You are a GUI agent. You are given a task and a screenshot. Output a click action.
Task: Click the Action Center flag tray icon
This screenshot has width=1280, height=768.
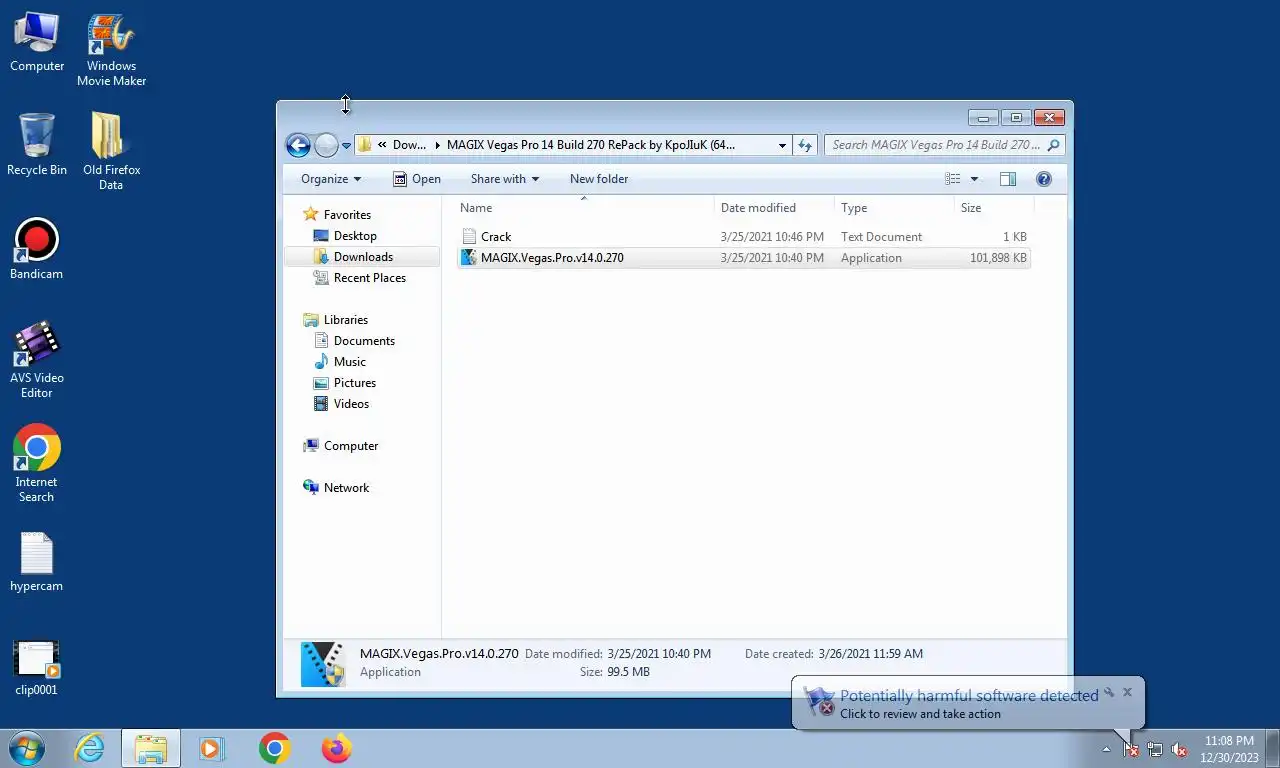click(x=1131, y=749)
